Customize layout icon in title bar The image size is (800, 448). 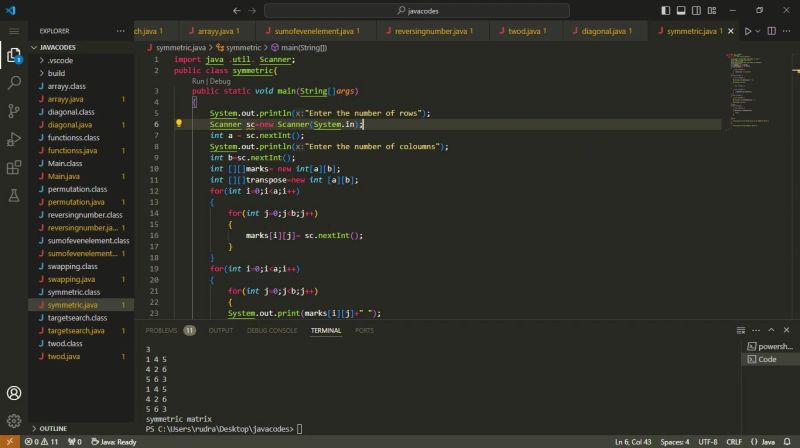point(712,11)
